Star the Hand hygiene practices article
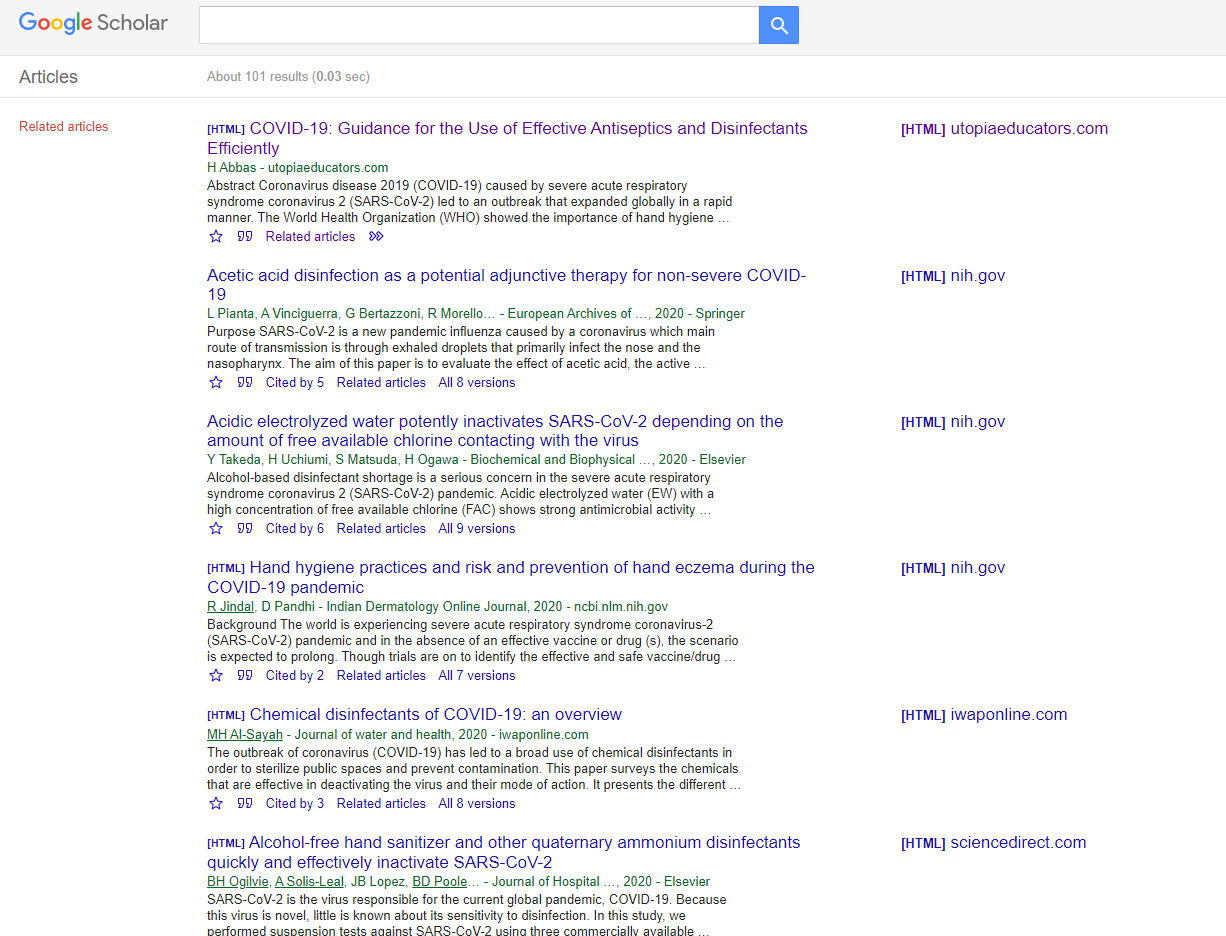 tap(216, 675)
